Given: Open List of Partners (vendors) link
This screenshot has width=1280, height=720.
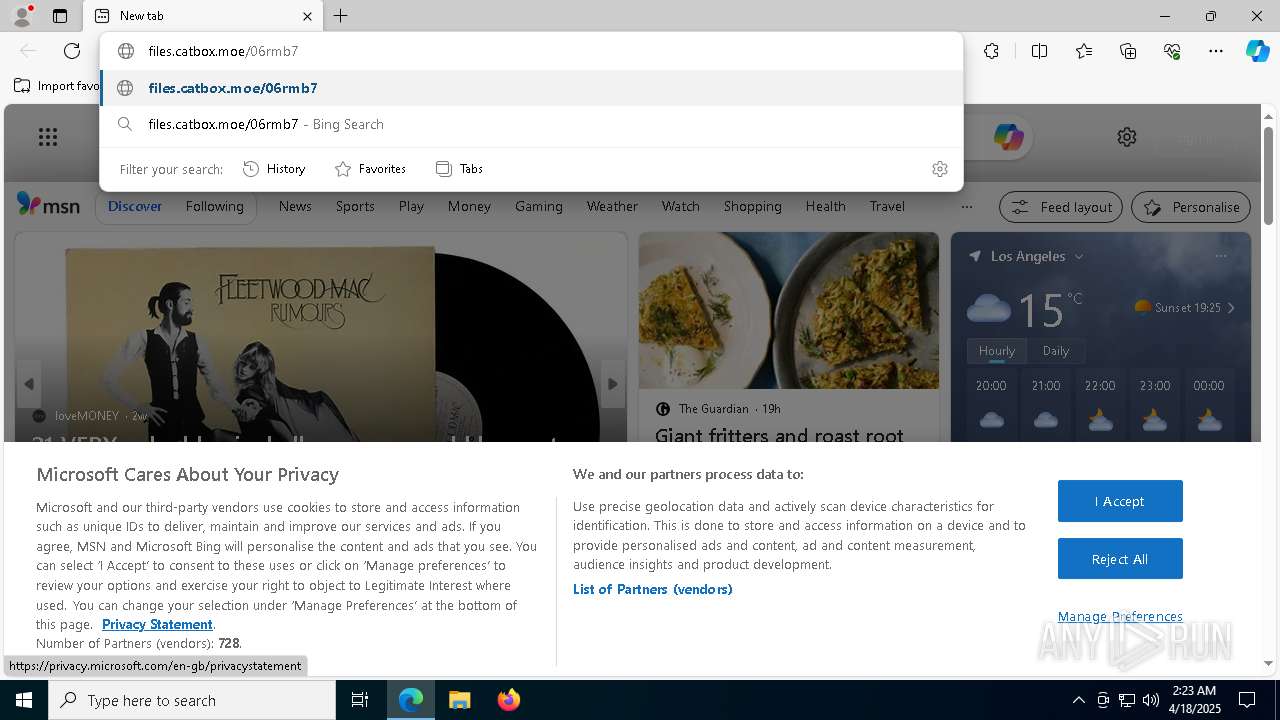Looking at the screenshot, I should [x=653, y=589].
